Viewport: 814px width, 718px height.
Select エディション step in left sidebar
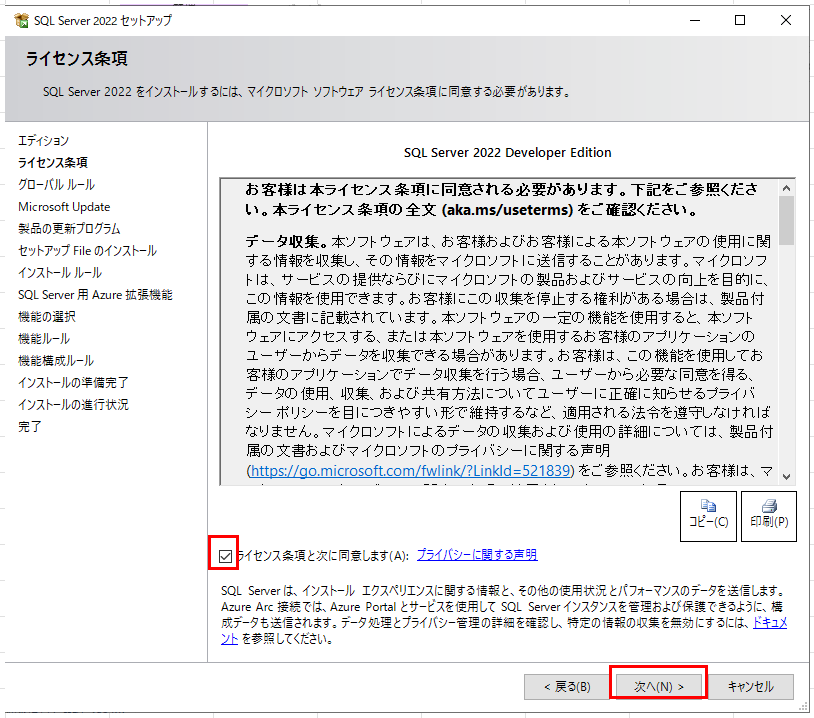tap(43, 140)
